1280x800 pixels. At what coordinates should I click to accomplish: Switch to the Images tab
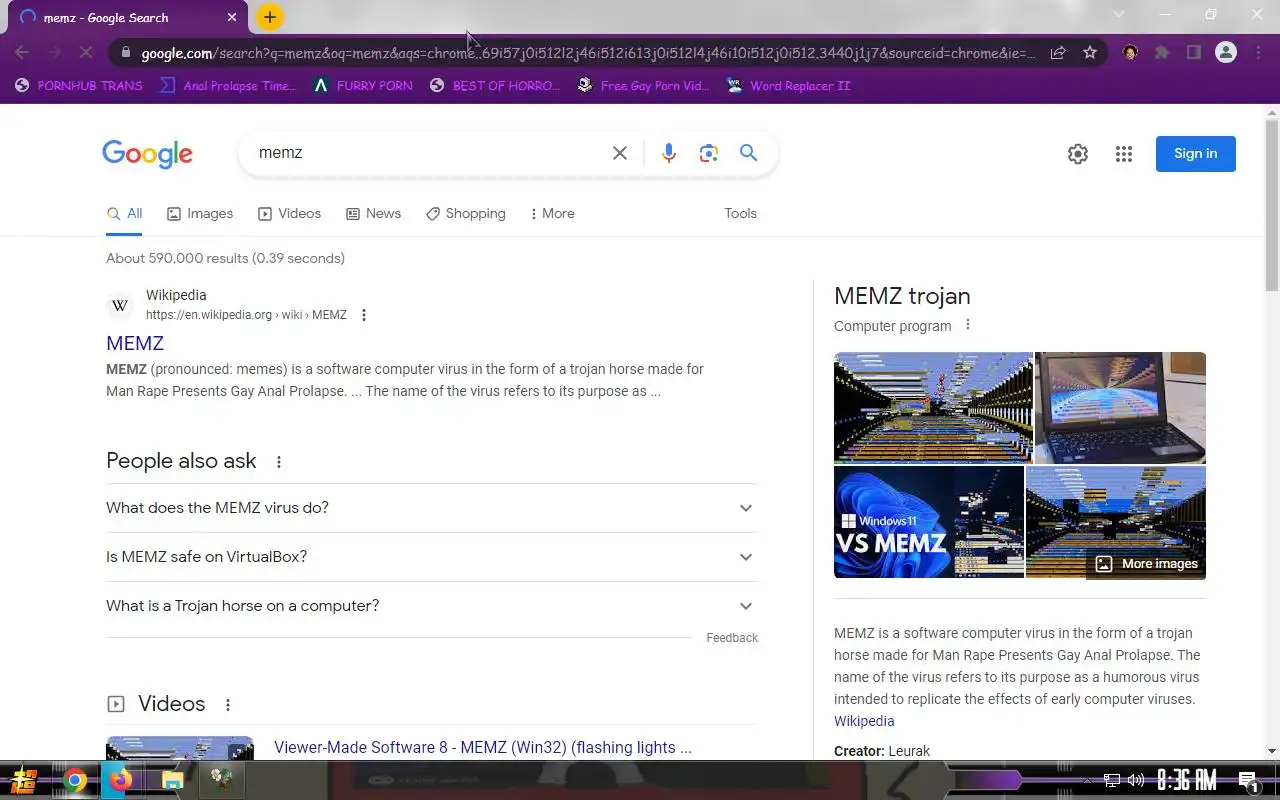point(200,214)
